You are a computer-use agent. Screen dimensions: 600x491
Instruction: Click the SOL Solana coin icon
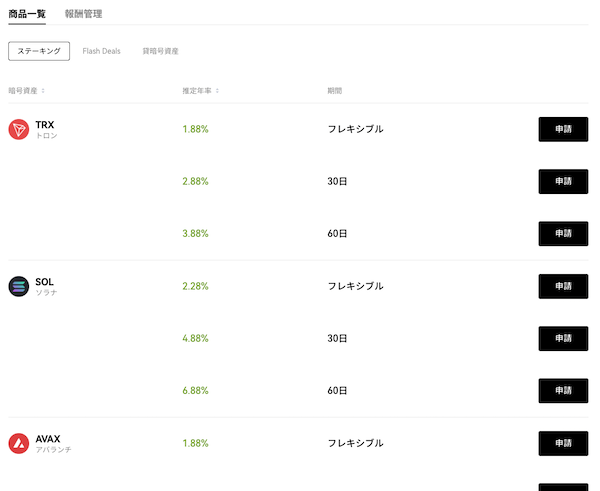click(x=19, y=286)
